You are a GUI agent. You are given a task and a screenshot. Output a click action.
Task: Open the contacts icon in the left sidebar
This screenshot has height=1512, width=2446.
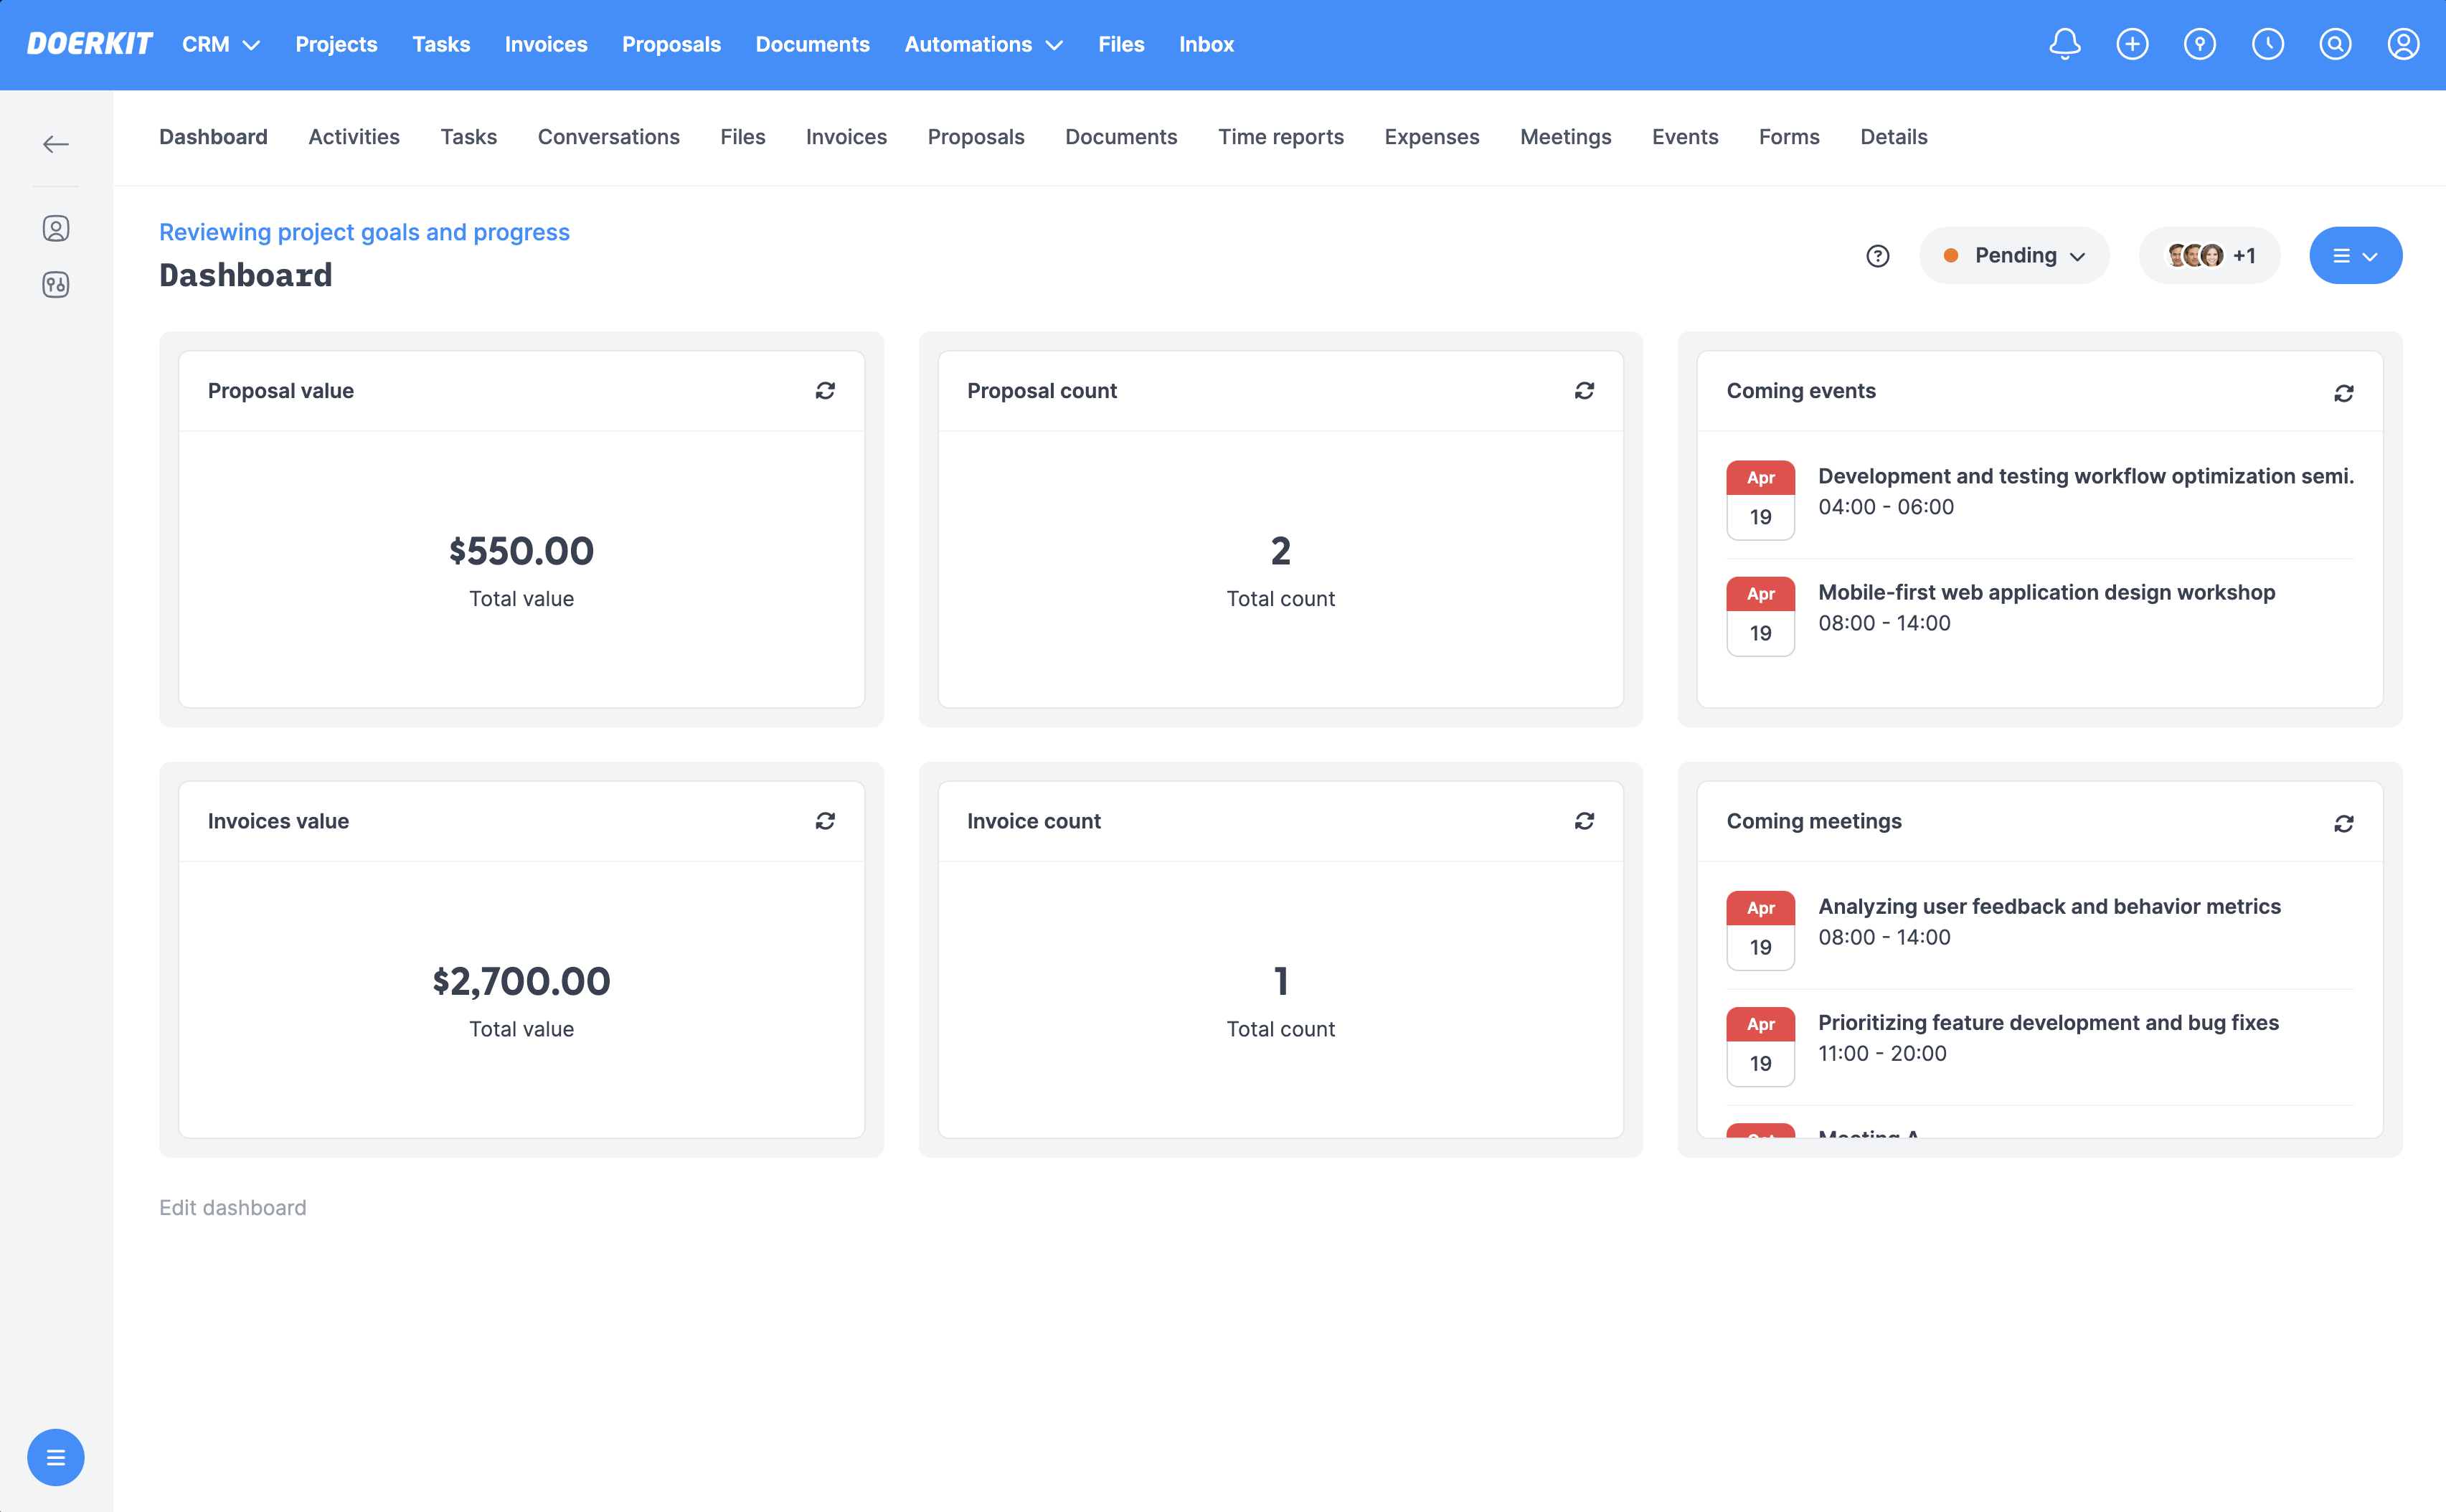pyautogui.click(x=56, y=228)
